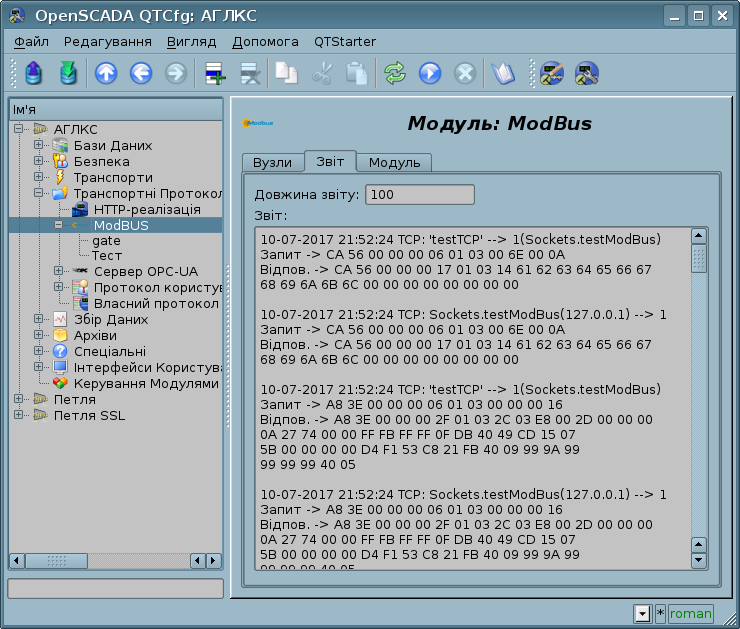Viewport: 740px width, 629px height.
Task: Click the tree scrollbar left arrow at far left
Action: [17, 561]
